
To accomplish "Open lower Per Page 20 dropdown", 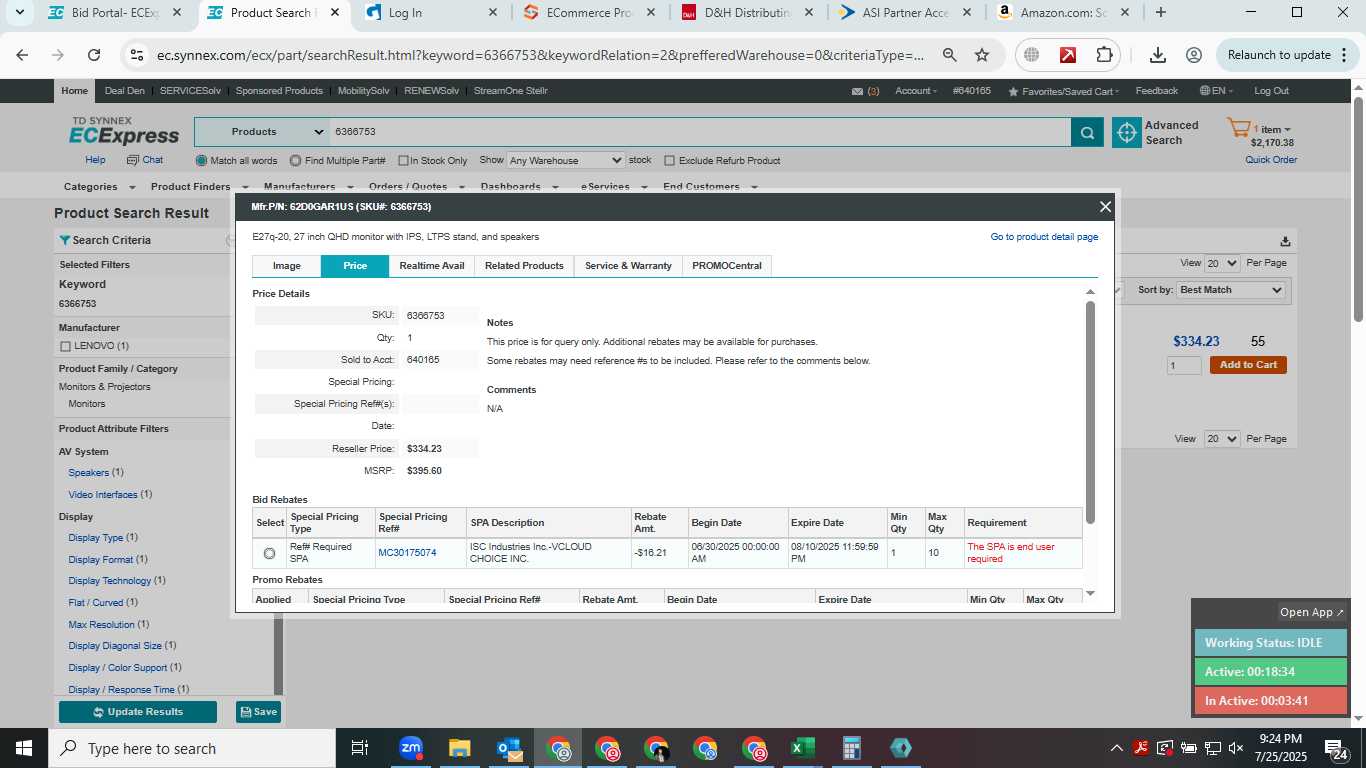I will pos(1222,439).
